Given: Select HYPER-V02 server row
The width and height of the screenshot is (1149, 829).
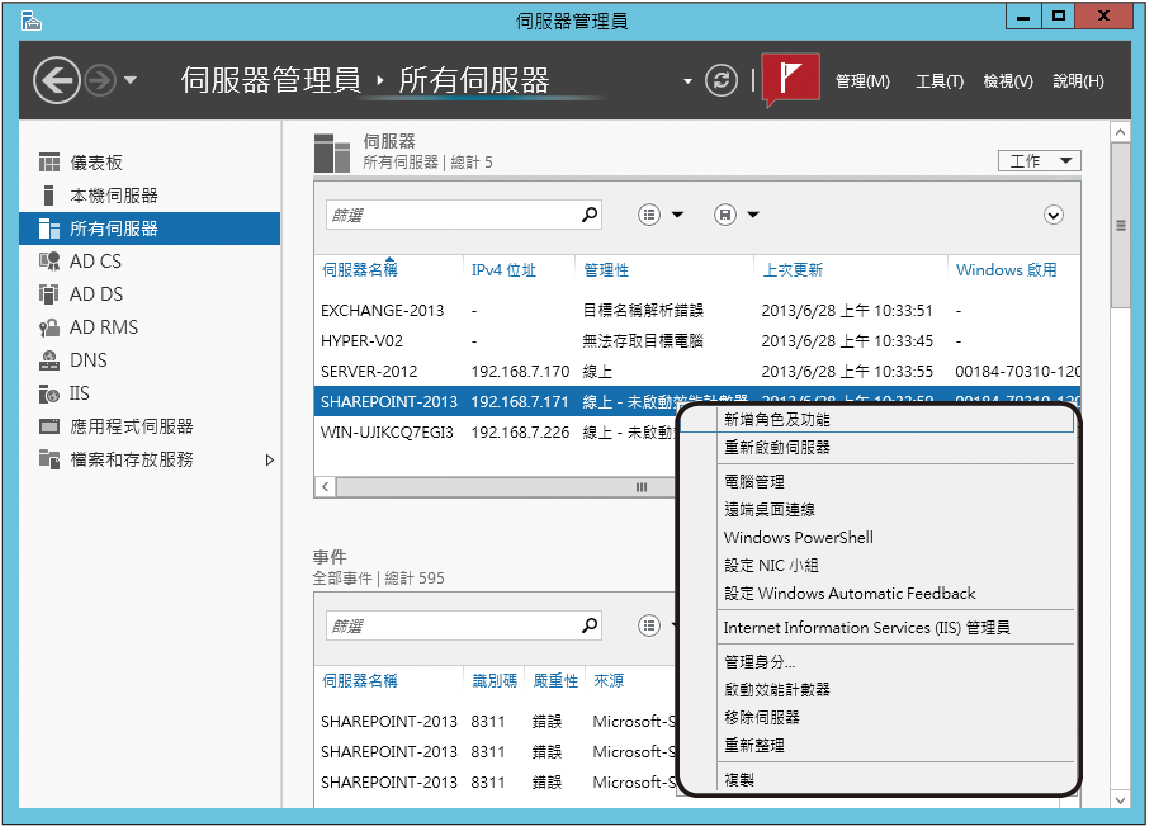Looking at the screenshot, I should pyautogui.click(x=697, y=341).
